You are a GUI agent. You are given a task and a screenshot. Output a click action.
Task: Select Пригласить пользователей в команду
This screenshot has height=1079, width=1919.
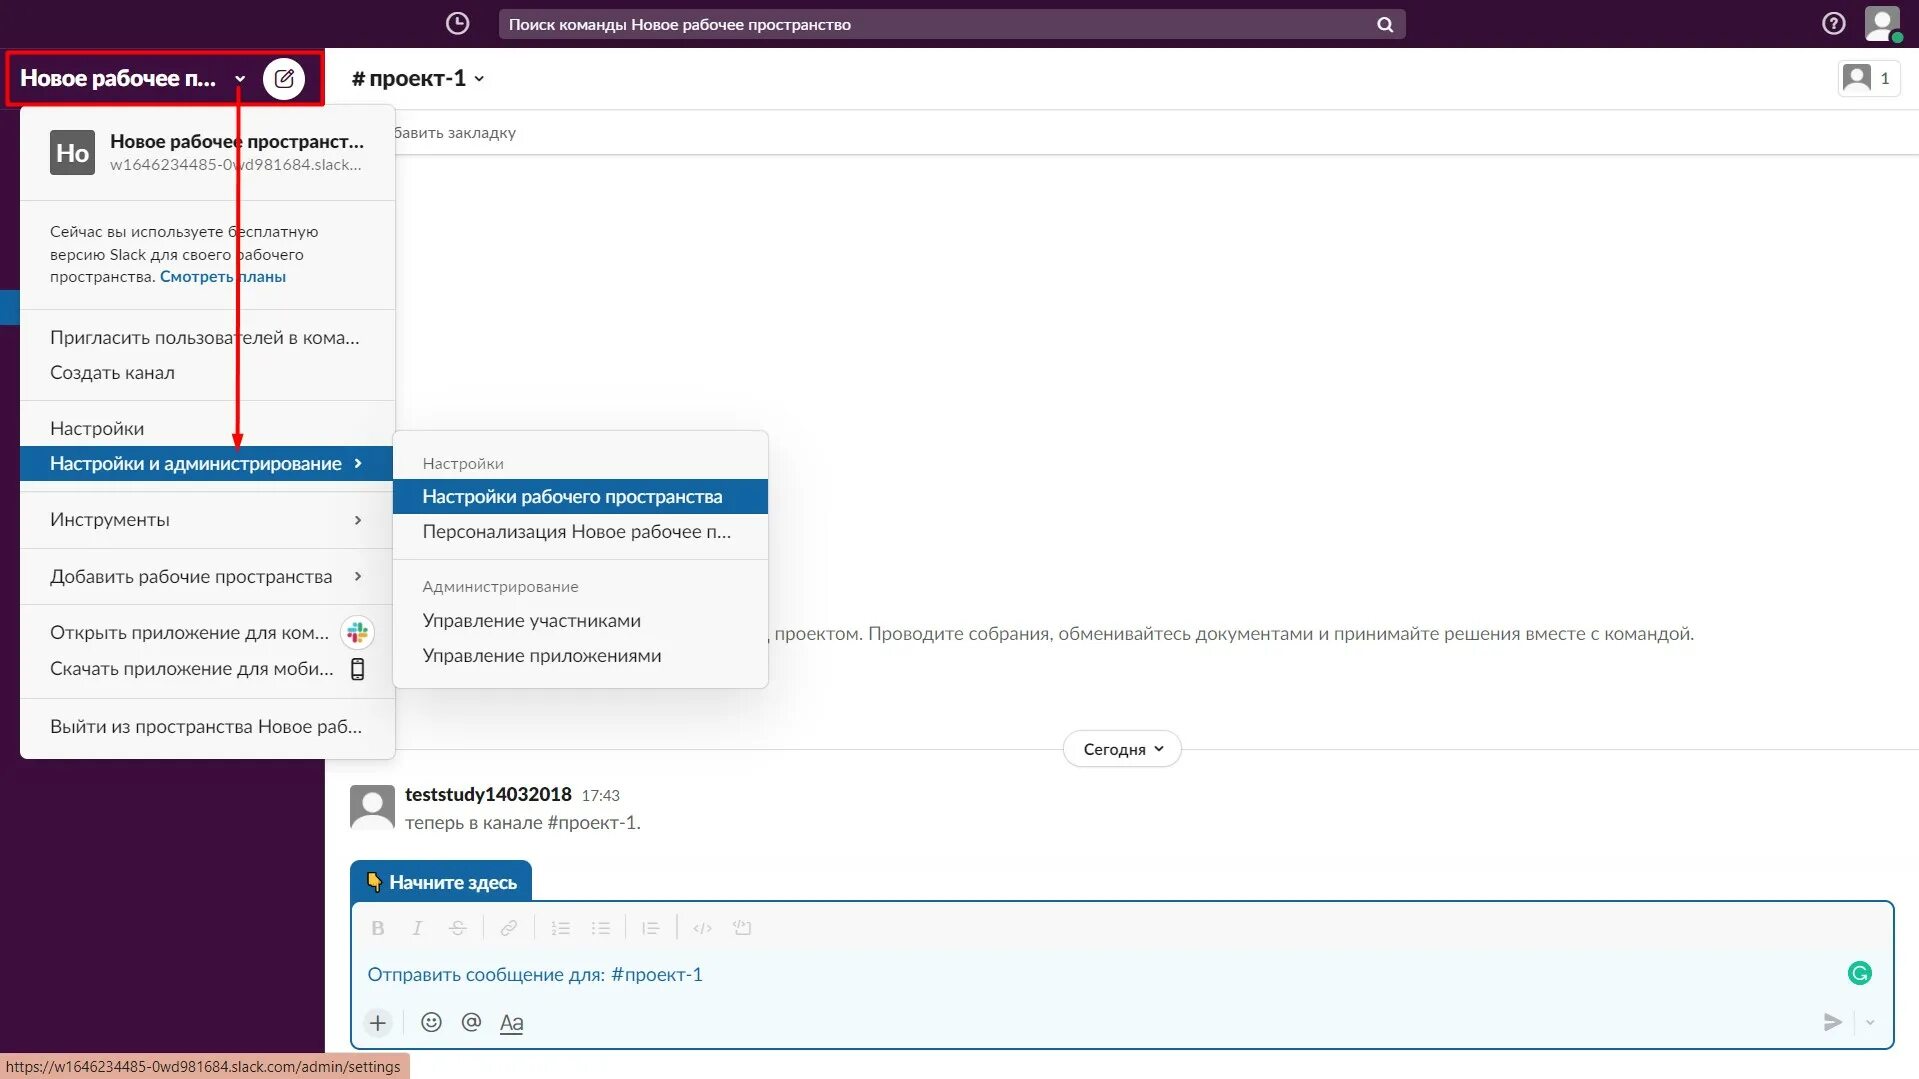click(x=207, y=337)
